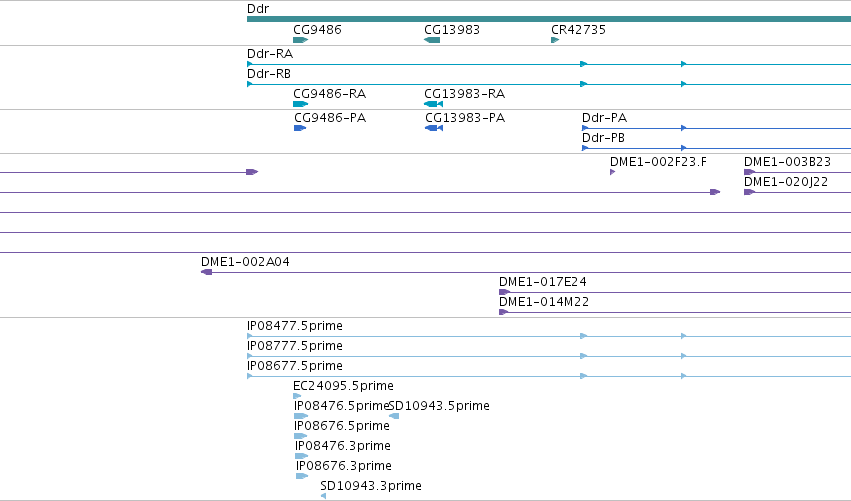Screen dimensions: 851x501
Task: Click the DME1-003B23 clone label
Action: (x=787, y=162)
